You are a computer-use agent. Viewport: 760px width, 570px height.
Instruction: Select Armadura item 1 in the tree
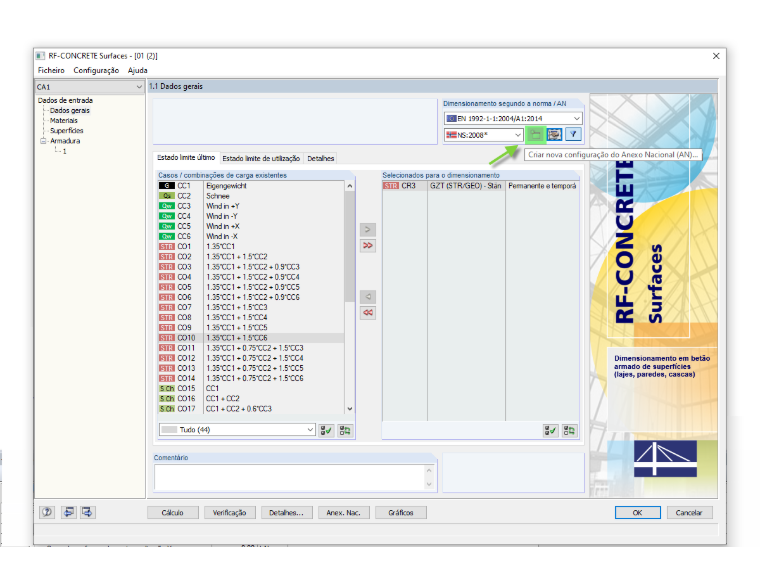click(x=64, y=151)
